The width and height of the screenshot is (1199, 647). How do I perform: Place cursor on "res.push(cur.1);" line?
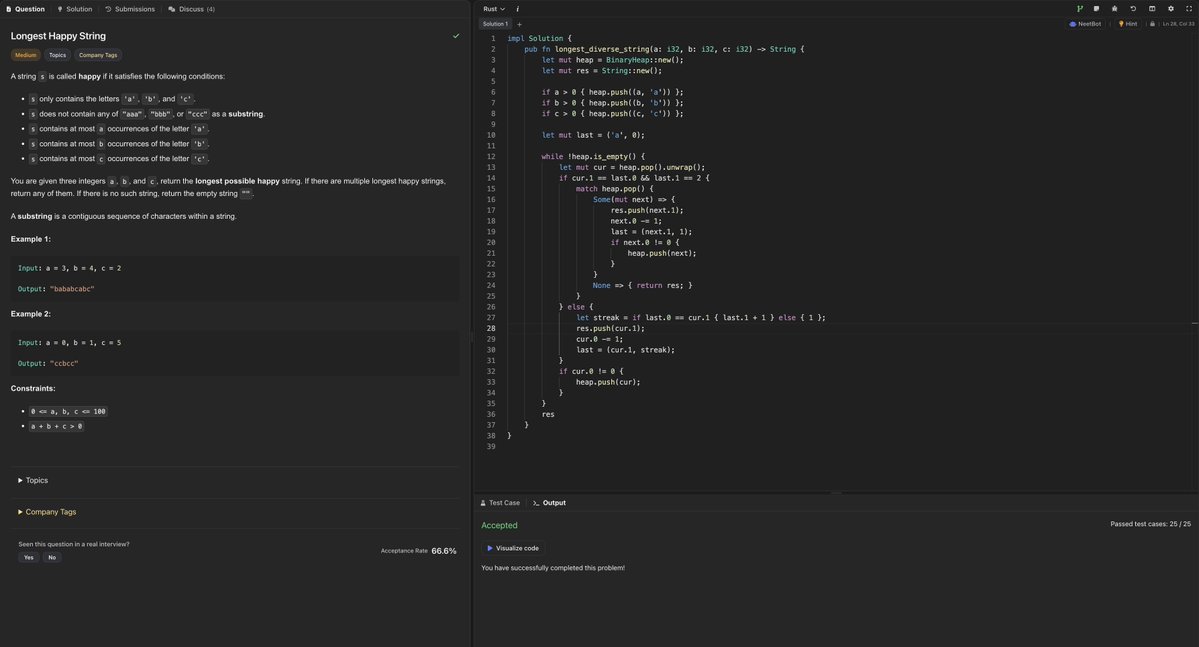610,328
